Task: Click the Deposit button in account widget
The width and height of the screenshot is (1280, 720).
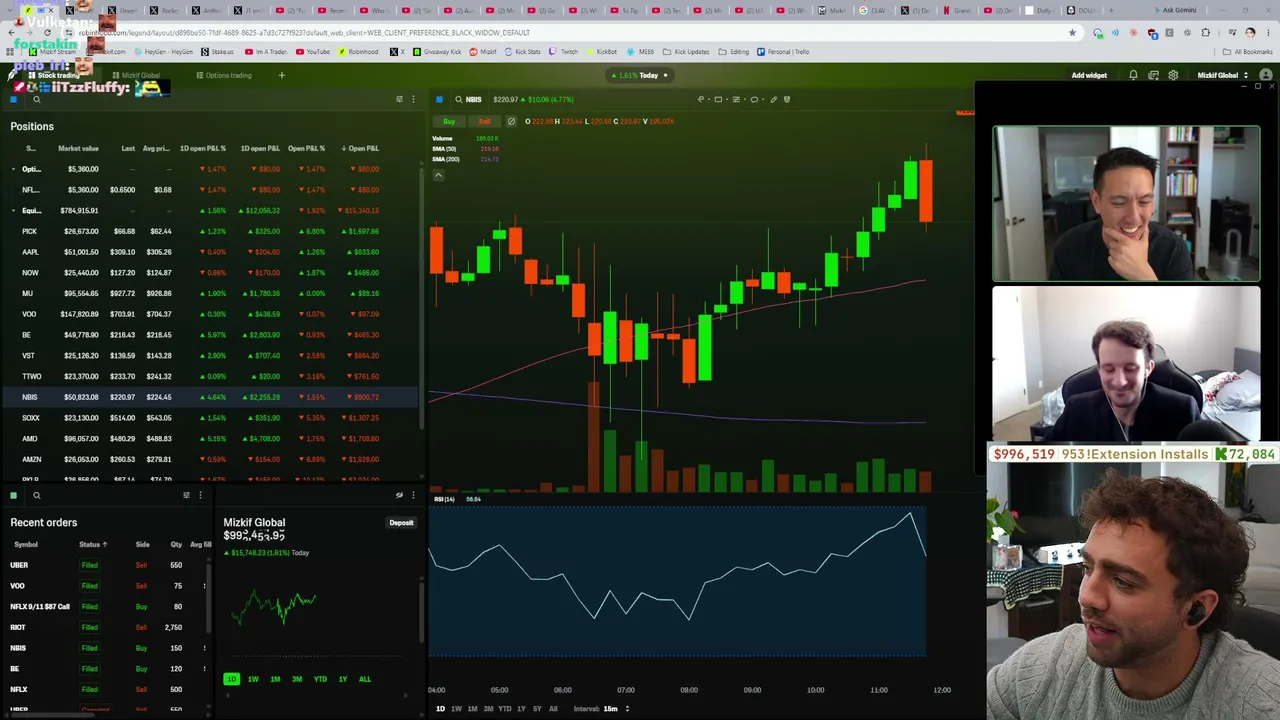Action: pos(401,522)
